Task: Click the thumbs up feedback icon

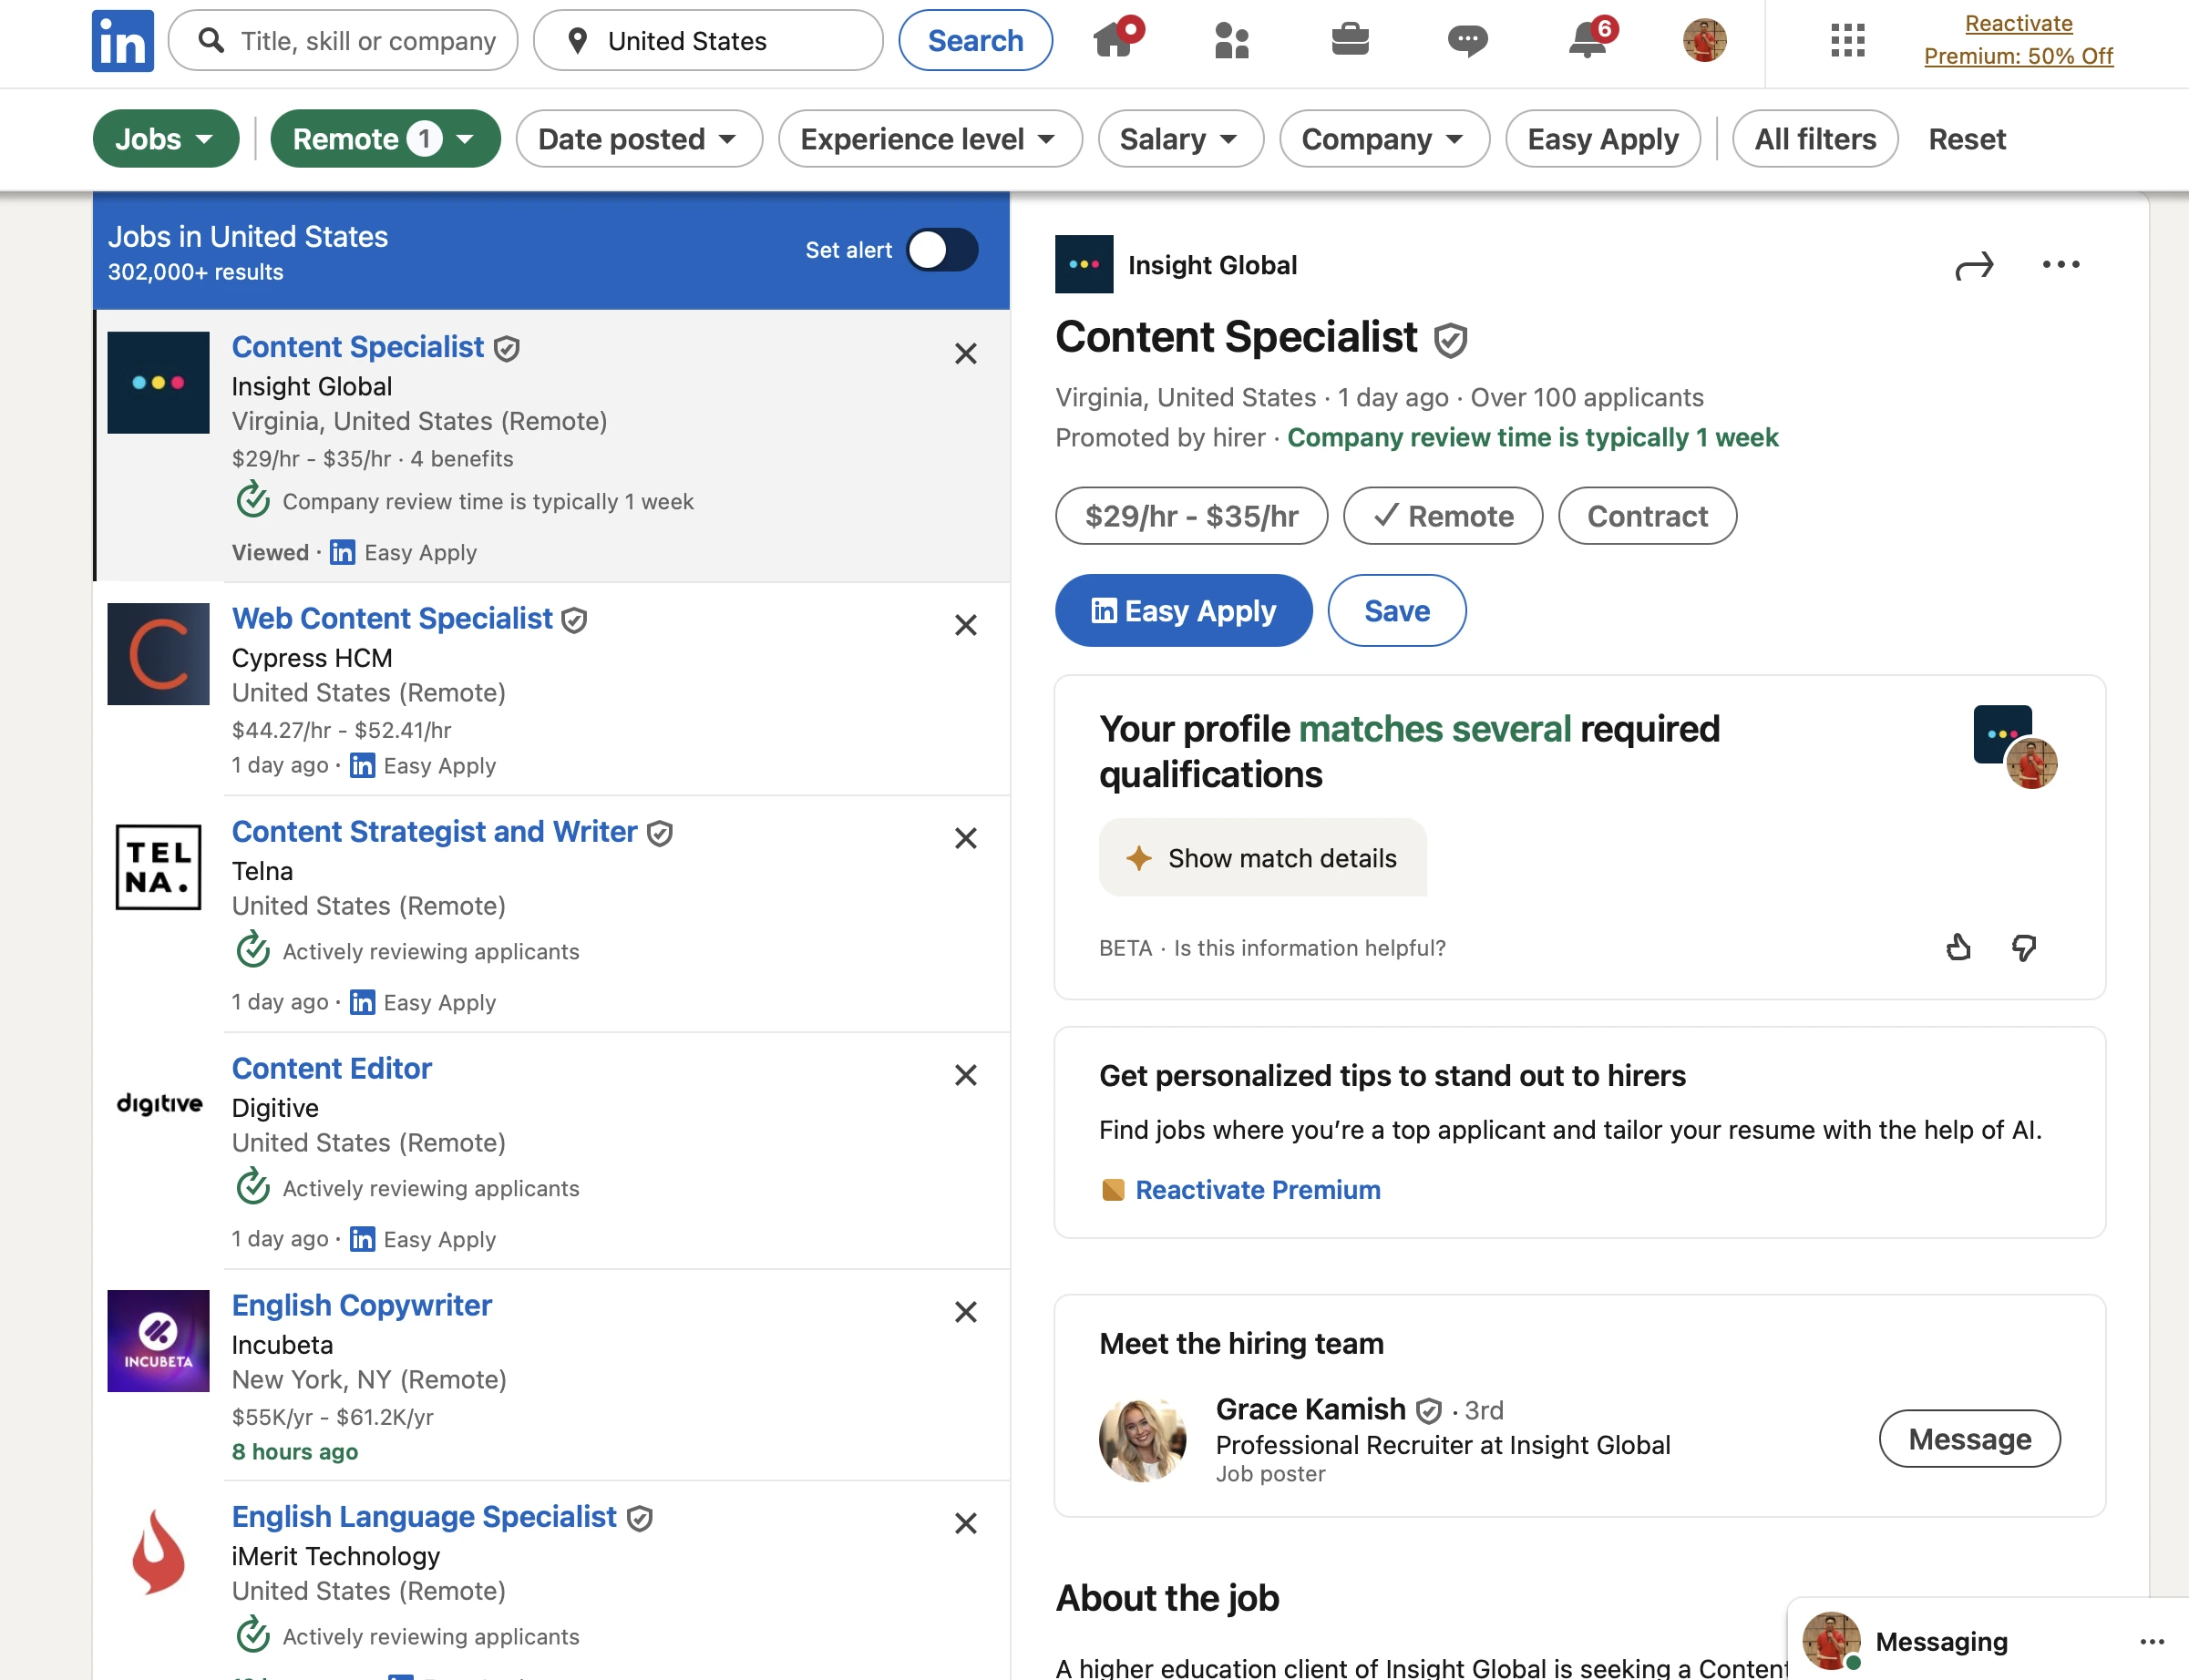Action: click(x=1958, y=947)
